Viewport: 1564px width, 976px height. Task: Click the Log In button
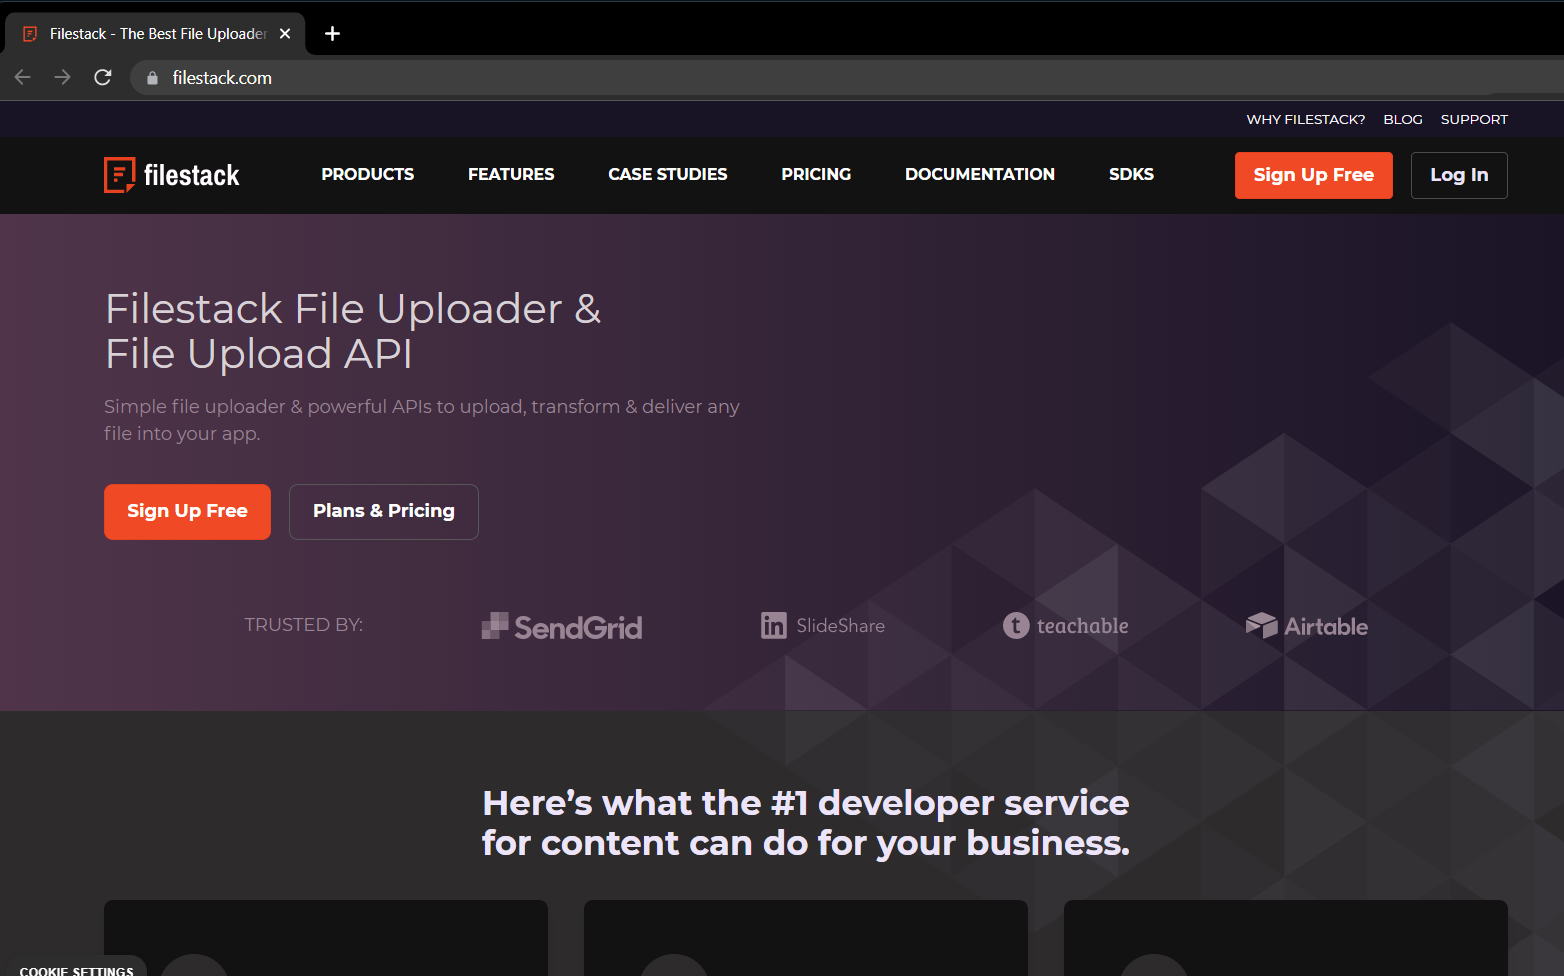1459,175
